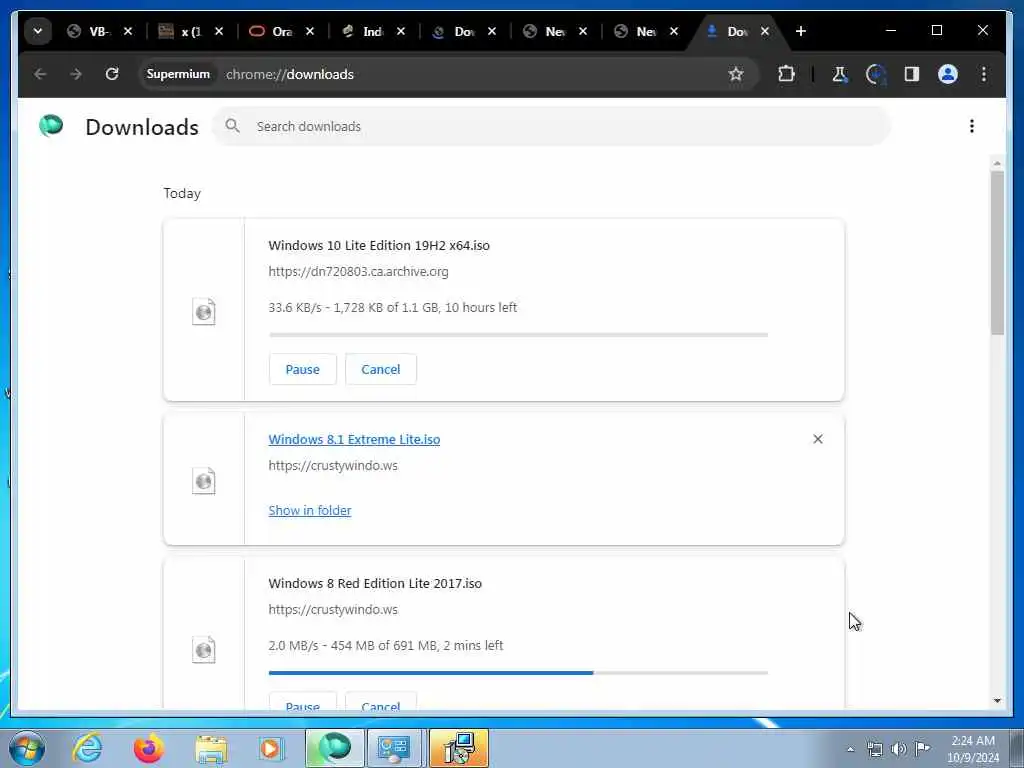The height and width of the screenshot is (768, 1024).
Task: Switch to the Supermium taskbar button
Action: pyautogui.click(x=334, y=748)
